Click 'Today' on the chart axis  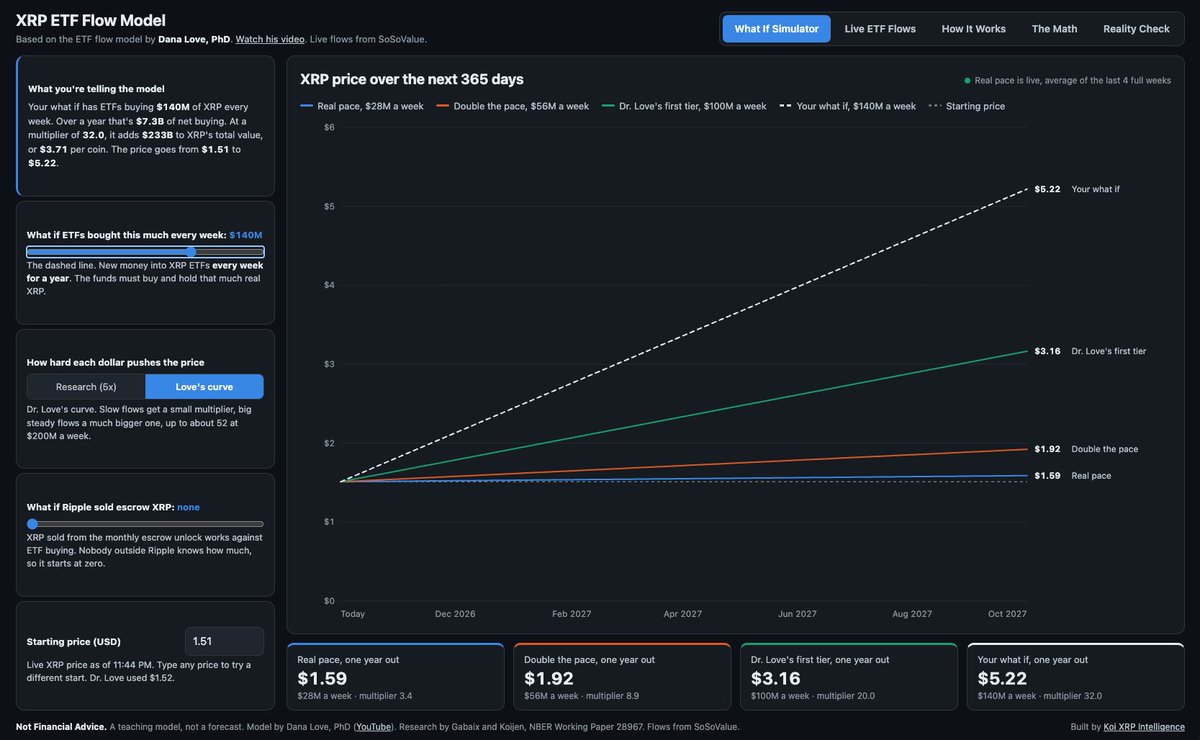(352, 614)
